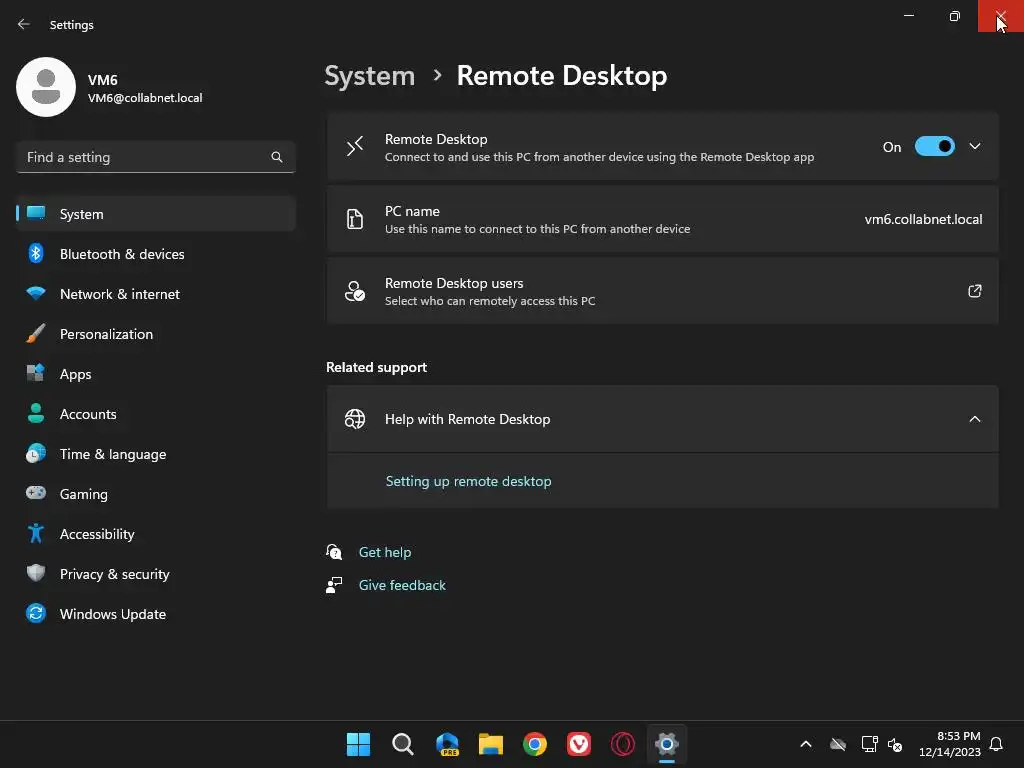
Task: Open Privacy & security settings
Action: pyautogui.click(x=155, y=574)
